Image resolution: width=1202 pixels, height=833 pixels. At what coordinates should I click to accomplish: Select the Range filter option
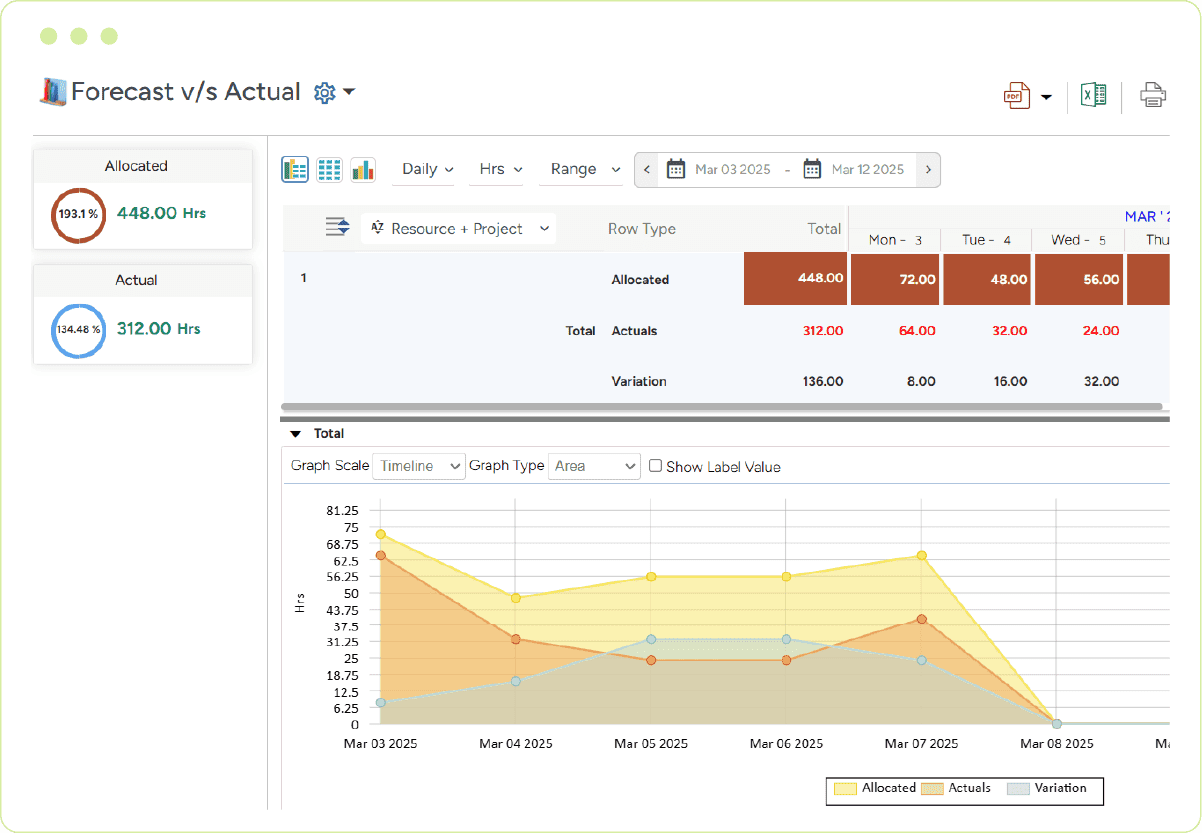point(581,169)
